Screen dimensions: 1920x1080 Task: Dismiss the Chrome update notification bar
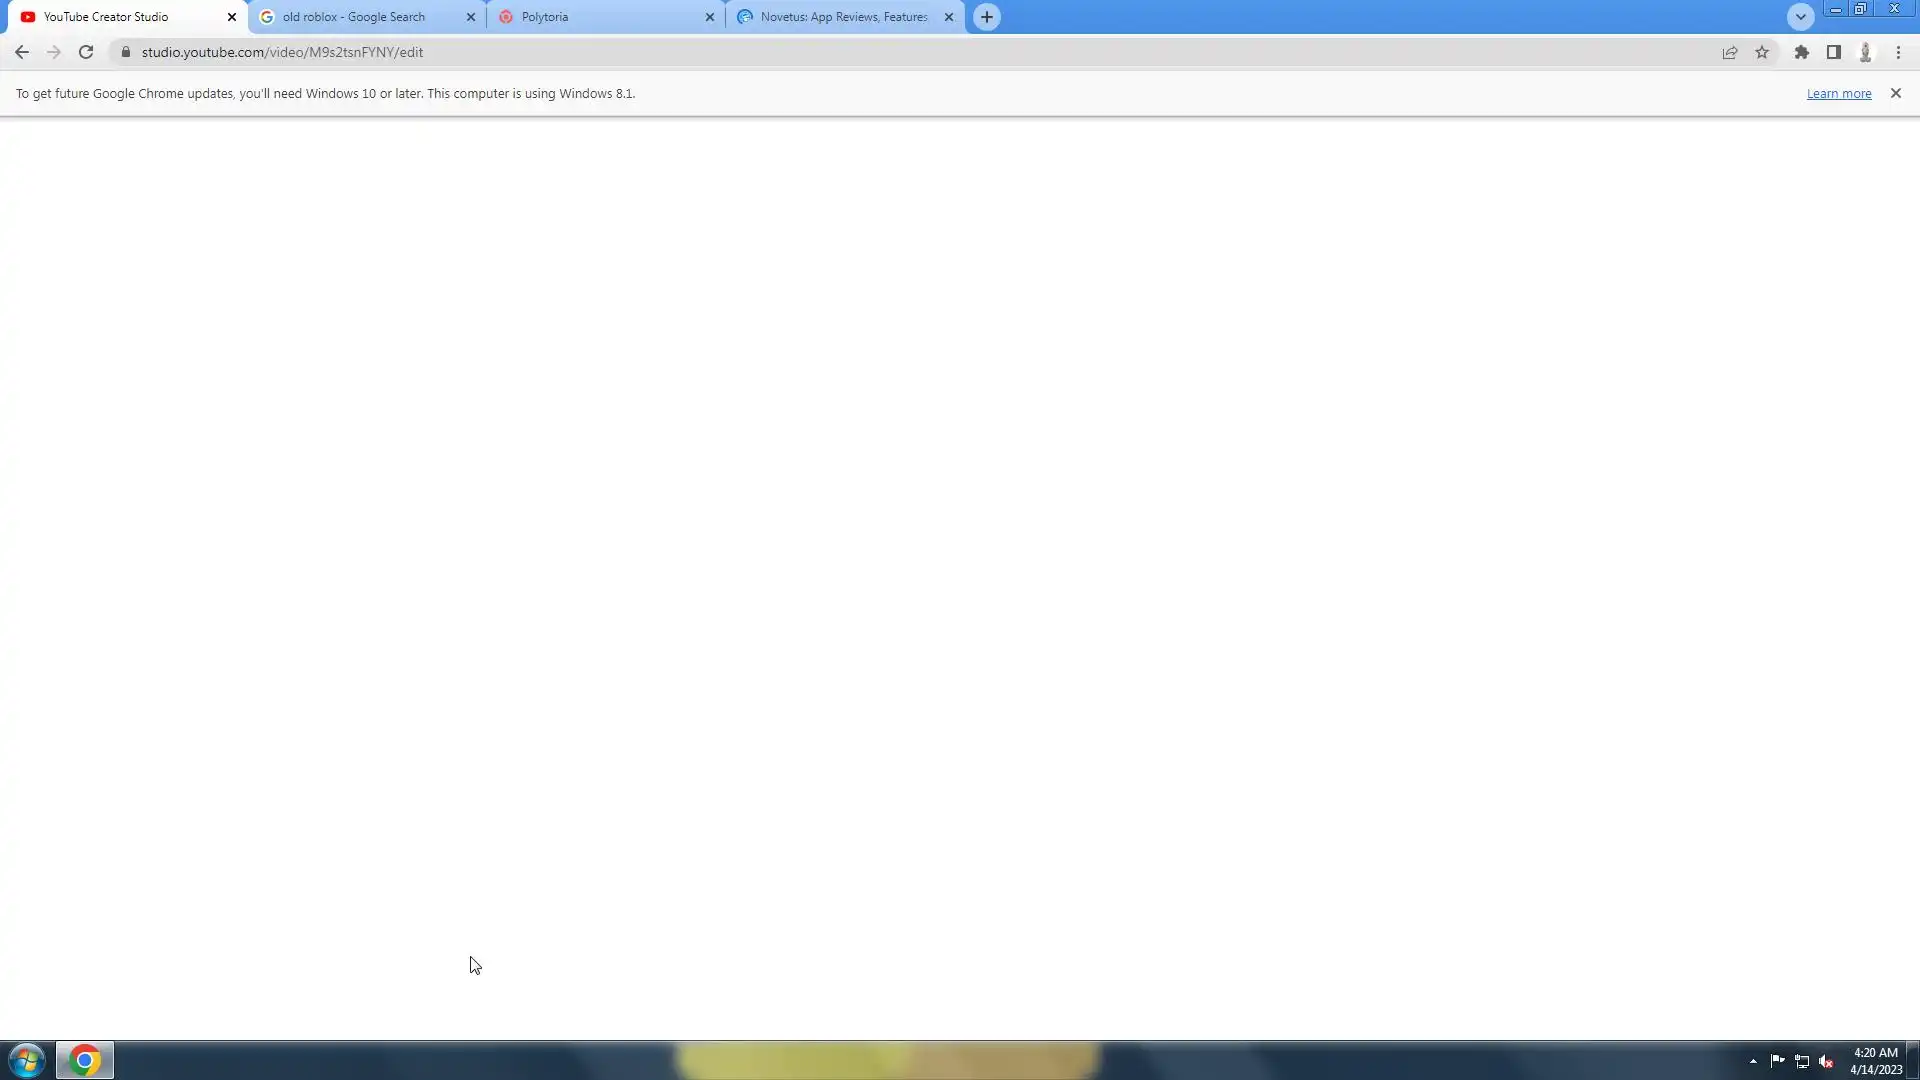click(1895, 93)
